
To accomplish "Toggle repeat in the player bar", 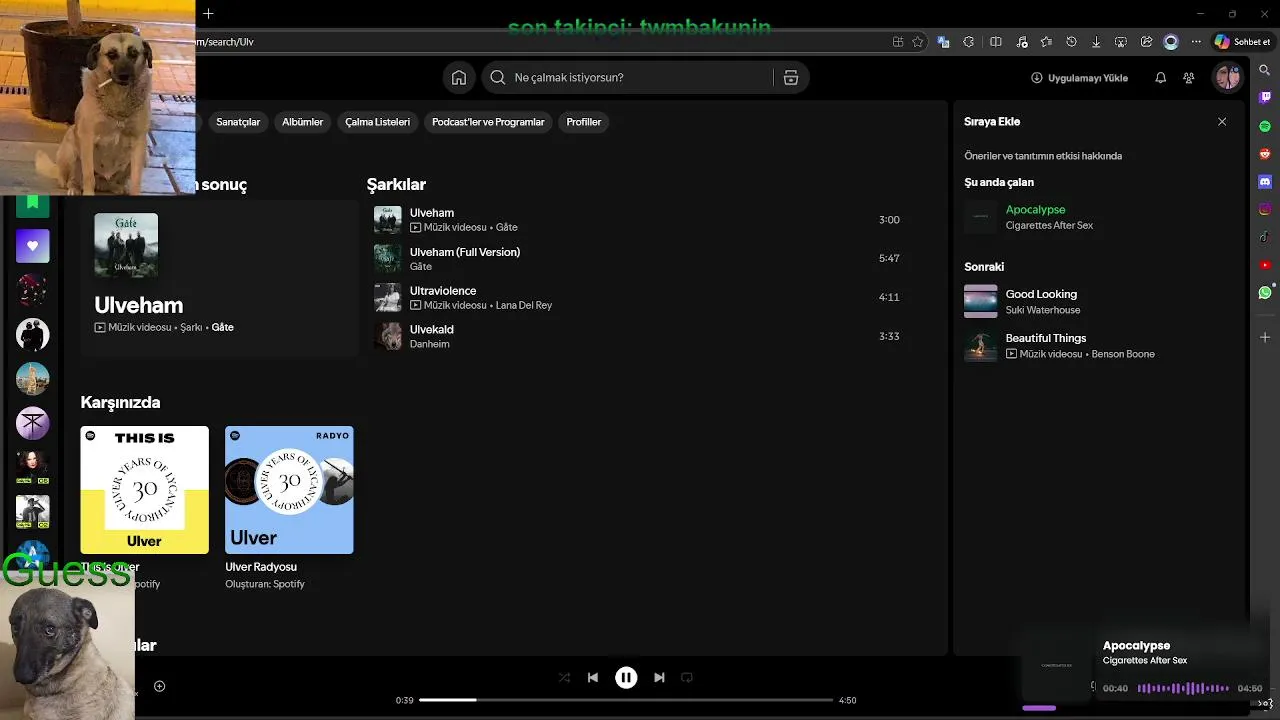I will tap(687, 677).
